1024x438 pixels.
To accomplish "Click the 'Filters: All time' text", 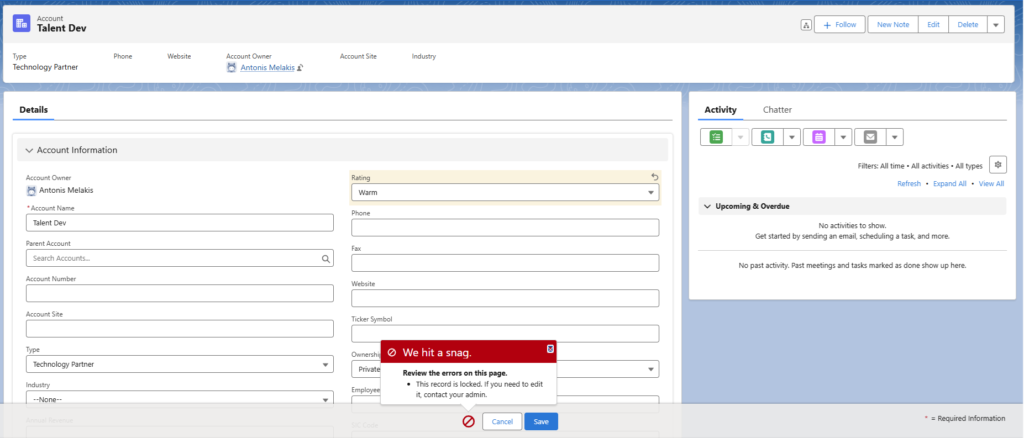I will [x=881, y=166].
